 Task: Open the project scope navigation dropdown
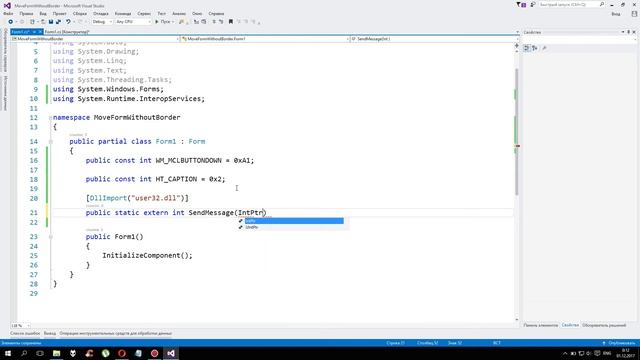pos(95,39)
